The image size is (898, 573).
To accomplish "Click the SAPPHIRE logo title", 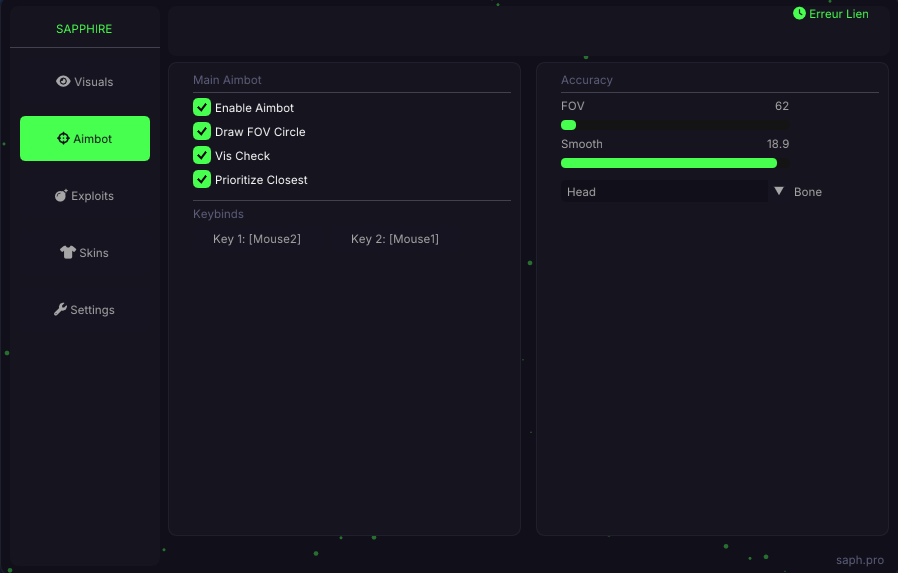I will tap(84, 29).
